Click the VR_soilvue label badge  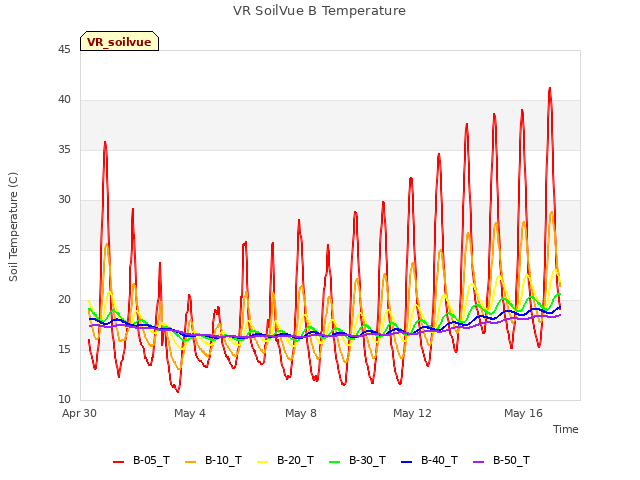point(119,41)
